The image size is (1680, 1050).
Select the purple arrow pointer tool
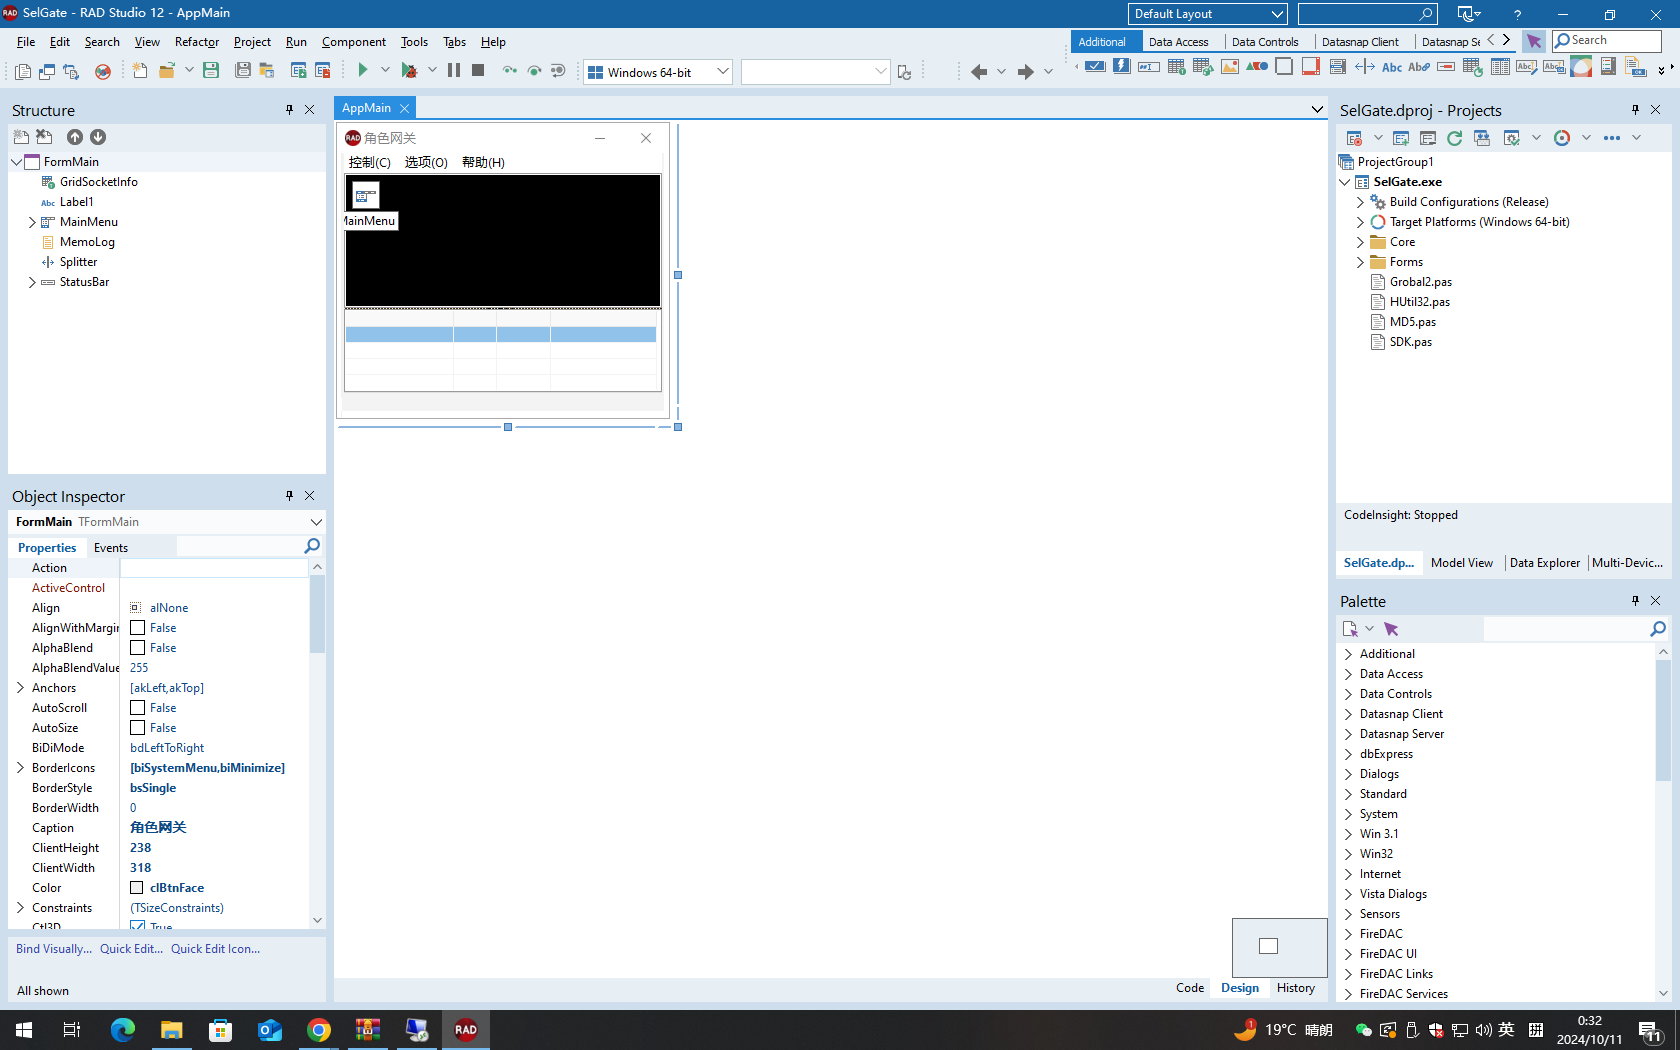[x=1533, y=41]
